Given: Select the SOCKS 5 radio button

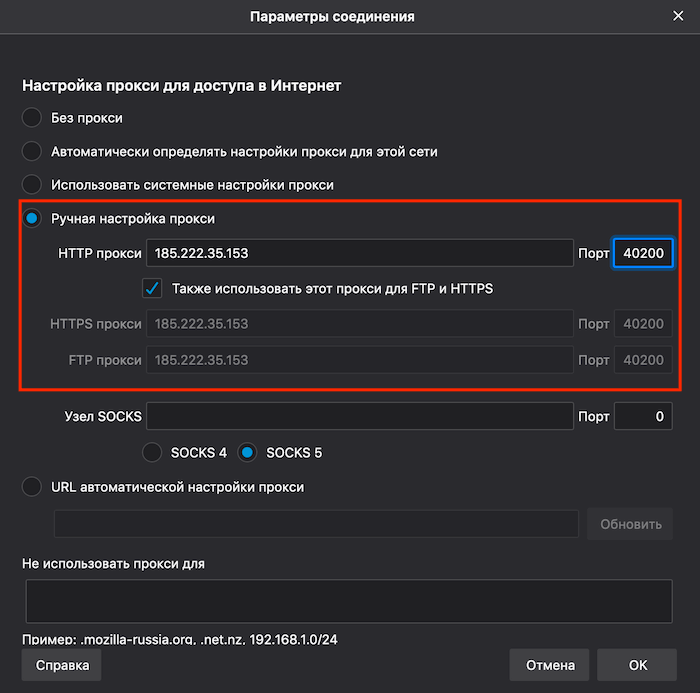Looking at the screenshot, I should pyautogui.click(x=247, y=452).
